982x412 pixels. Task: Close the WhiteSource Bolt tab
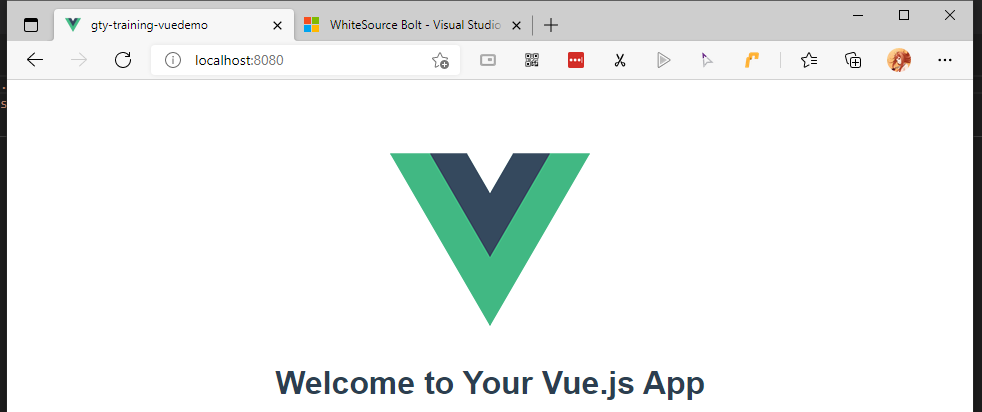516,26
